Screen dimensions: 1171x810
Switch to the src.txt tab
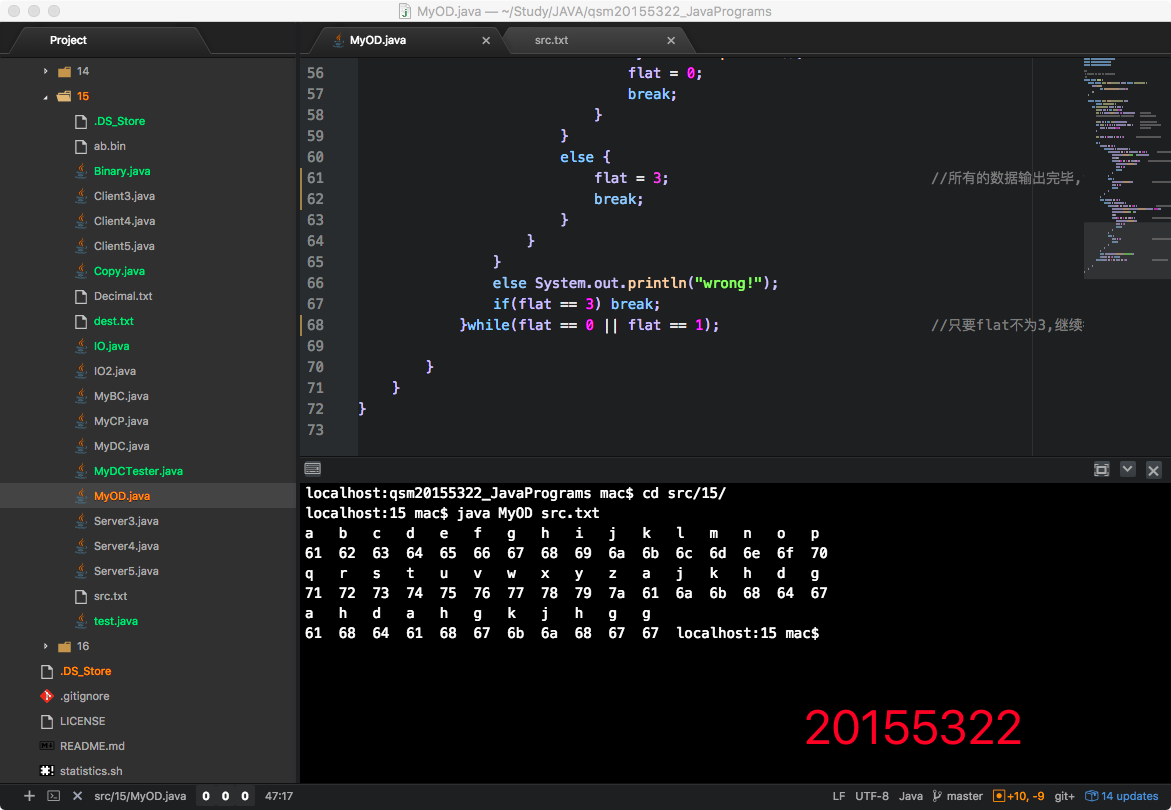click(551, 40)
